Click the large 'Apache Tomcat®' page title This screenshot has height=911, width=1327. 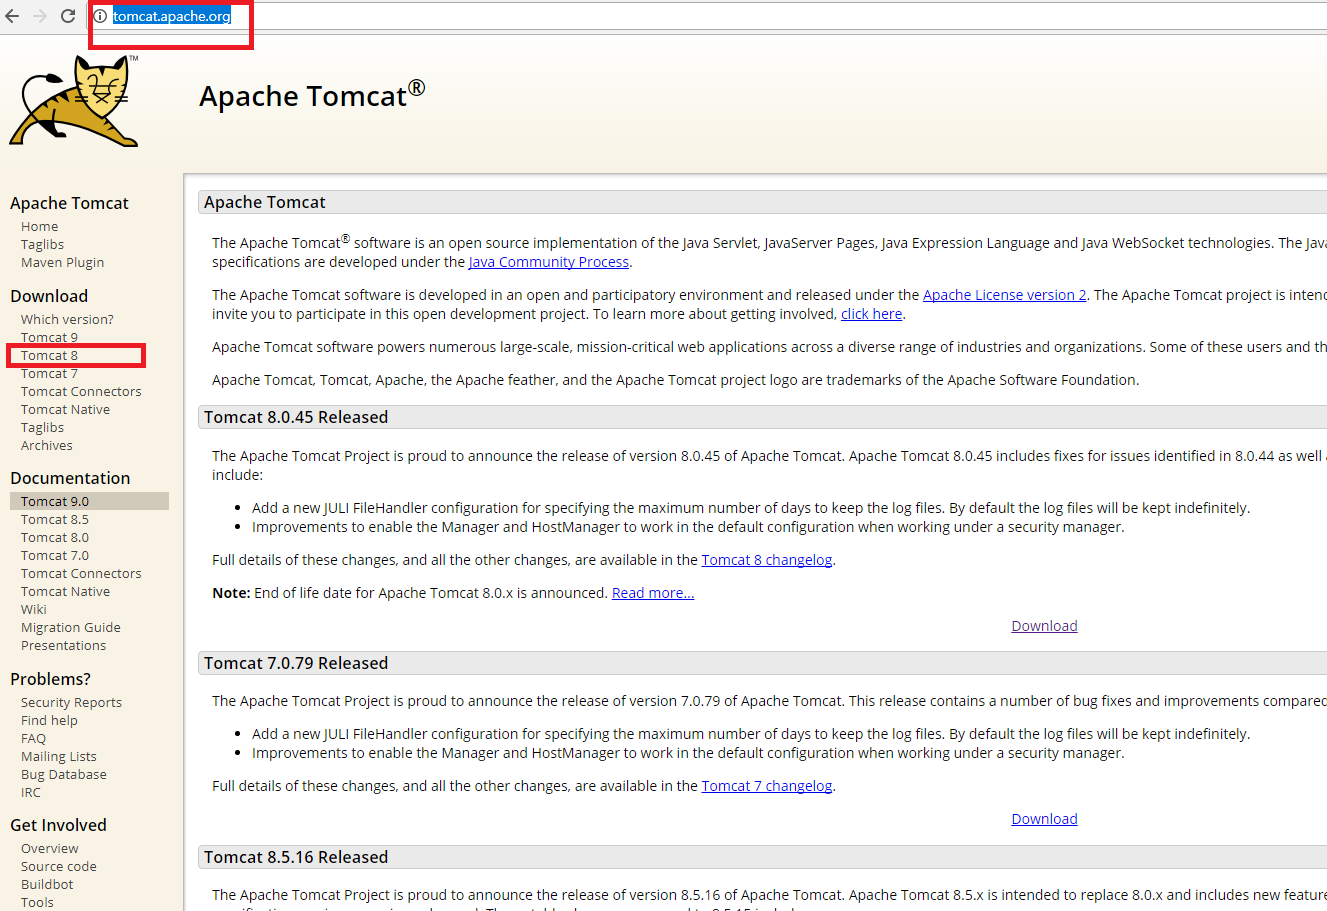click(312, 95)
